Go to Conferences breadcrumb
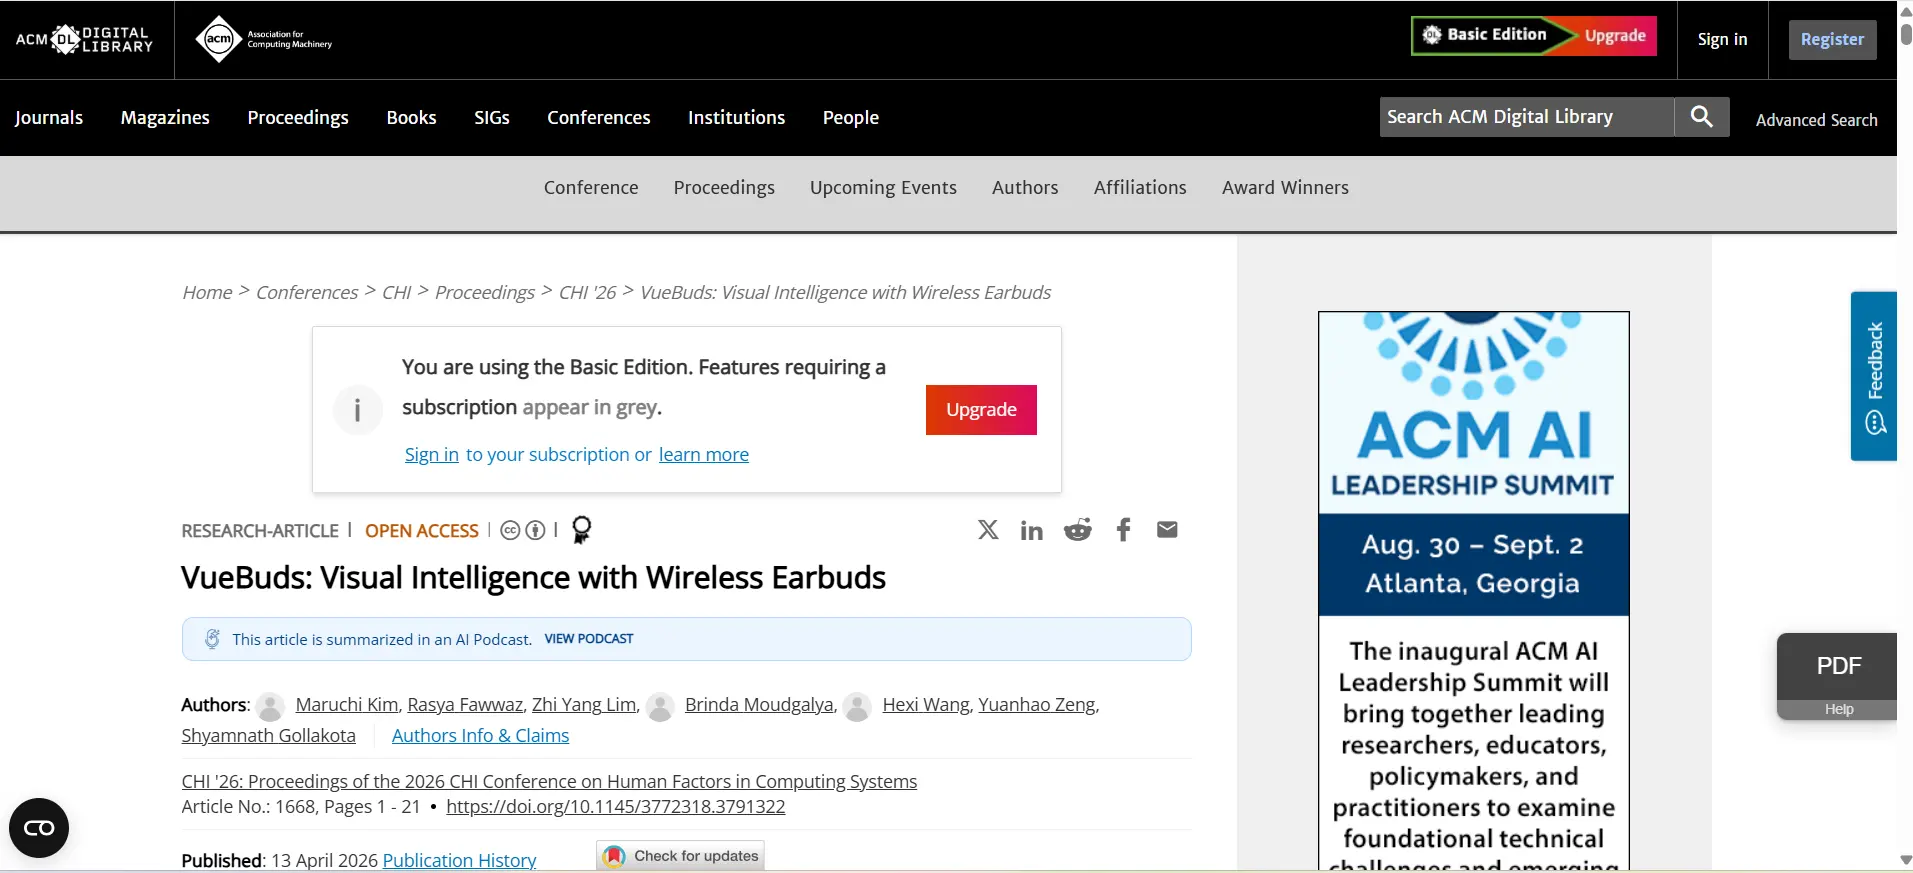This screenshot has height=873, width=1913. (307, 292)
